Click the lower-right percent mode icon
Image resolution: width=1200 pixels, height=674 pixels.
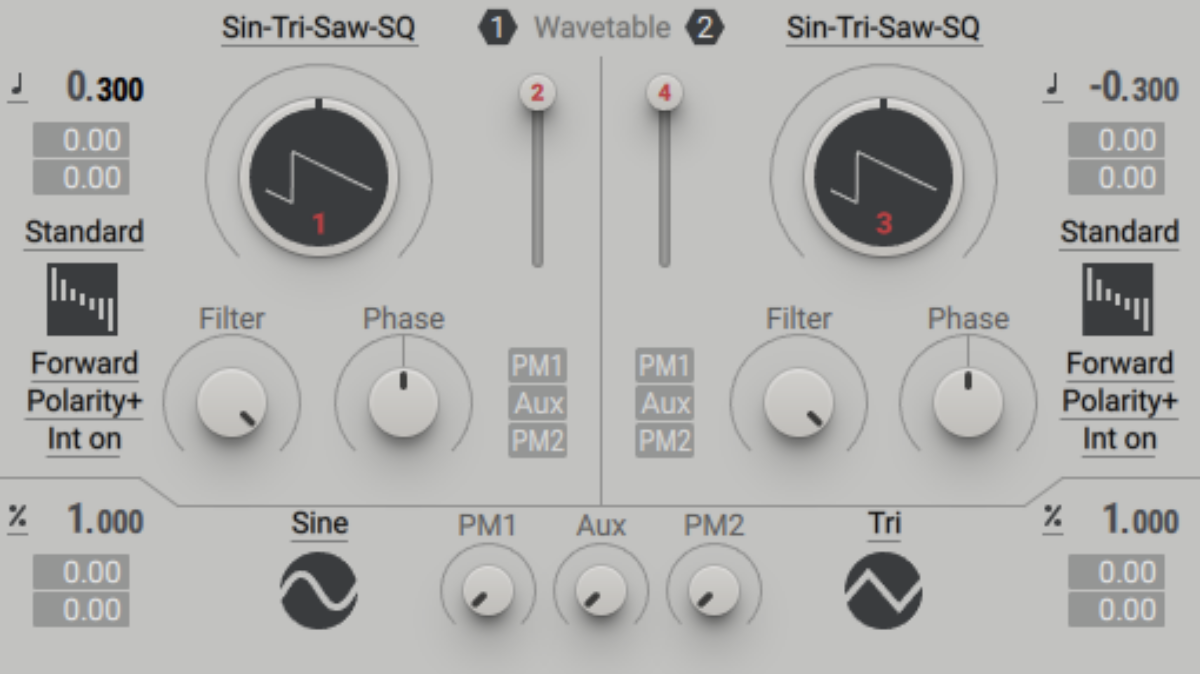[x=1052, y=518]
